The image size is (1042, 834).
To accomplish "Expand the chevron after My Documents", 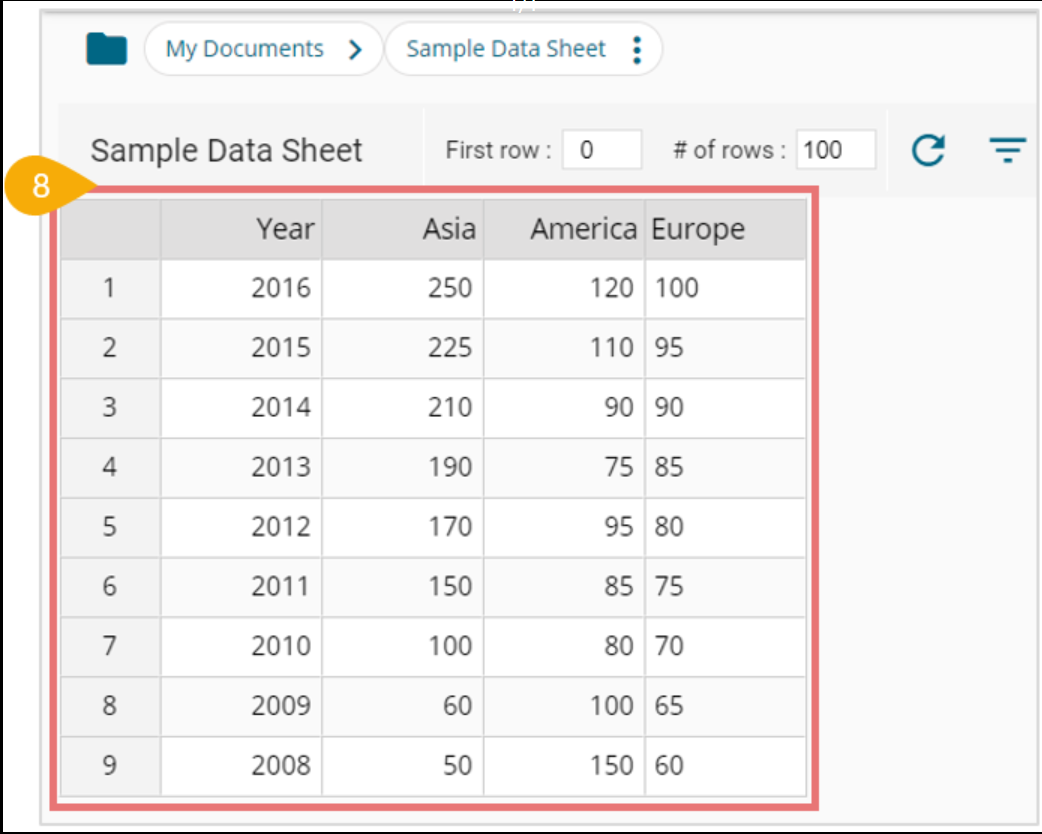I will click(x=355, y=50).
